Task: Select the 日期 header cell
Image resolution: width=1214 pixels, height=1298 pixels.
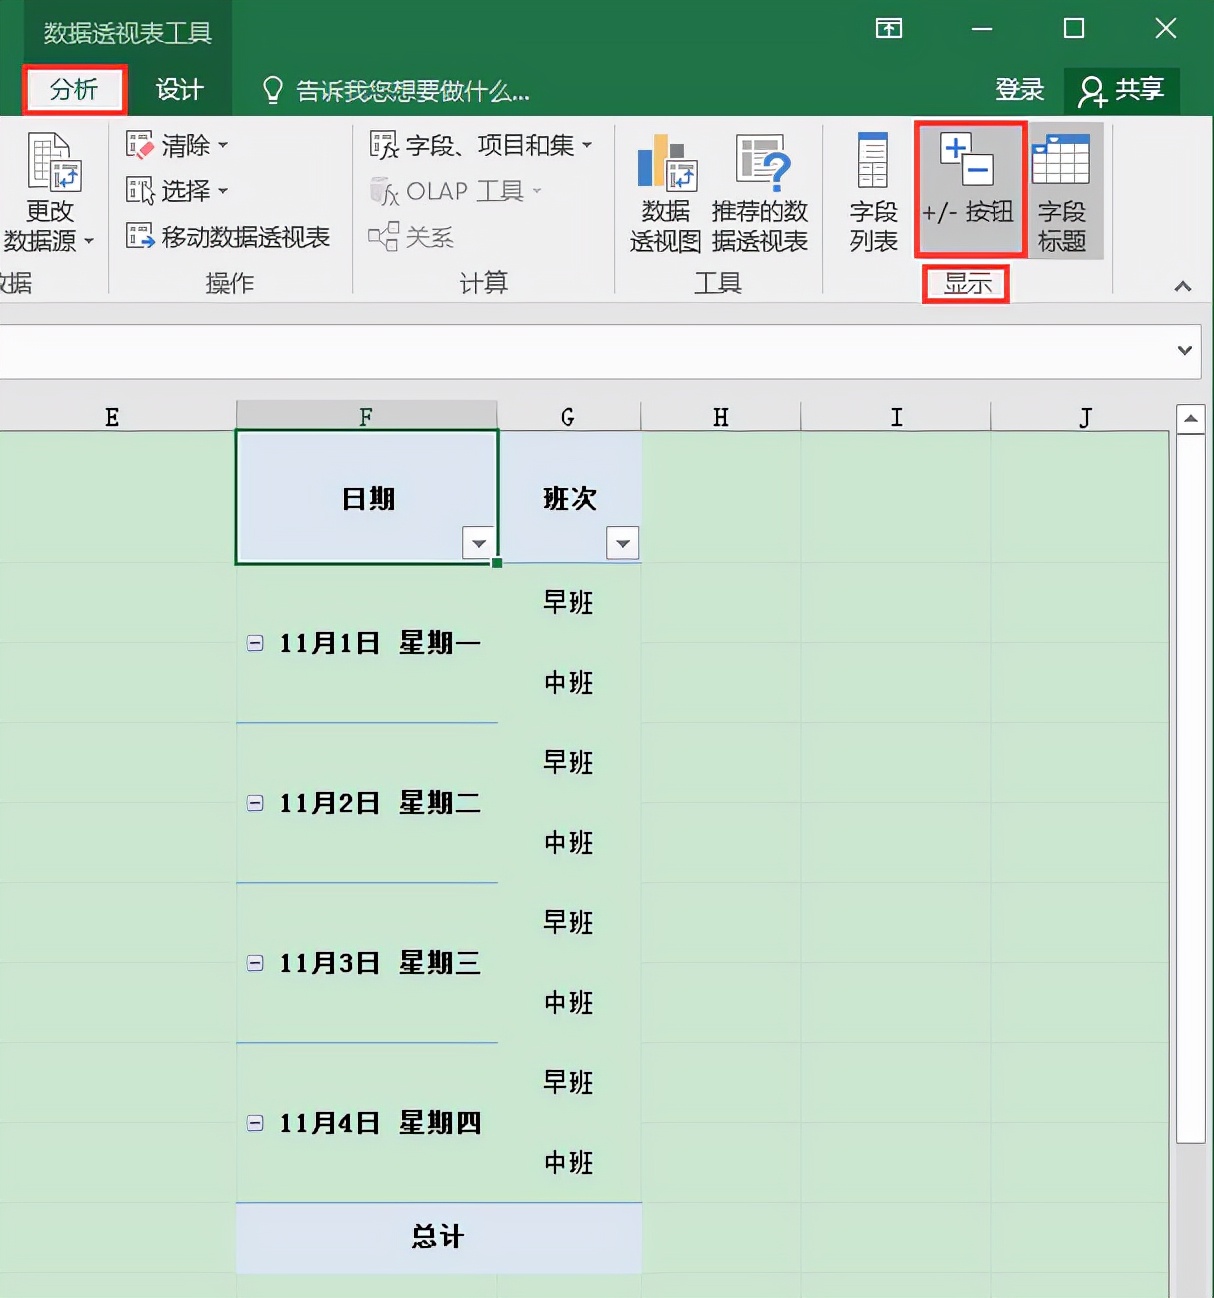Action: 367,497
